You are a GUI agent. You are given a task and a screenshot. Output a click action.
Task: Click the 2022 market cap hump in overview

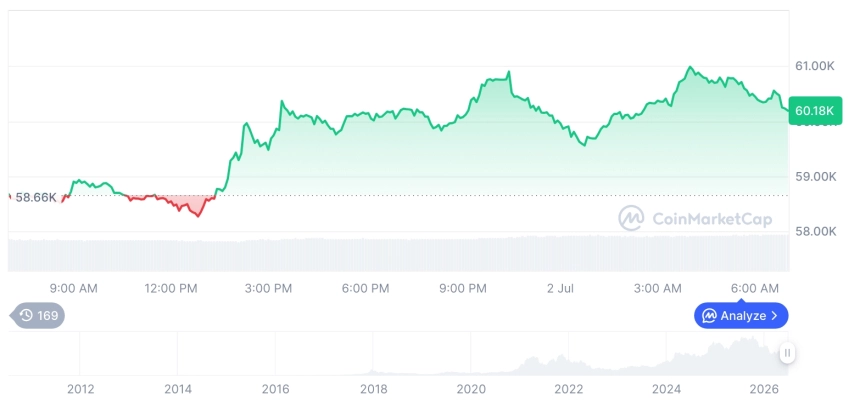tap(546, 364)
